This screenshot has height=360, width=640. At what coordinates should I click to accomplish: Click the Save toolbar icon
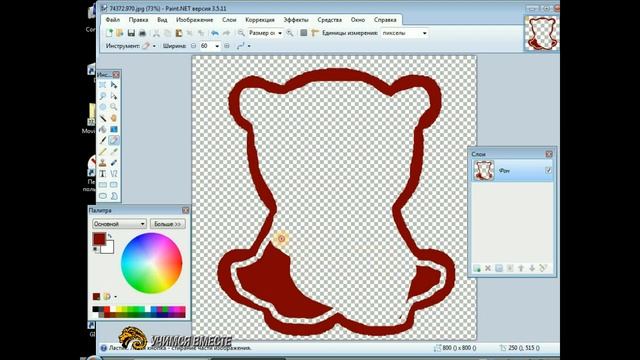tap(131, 33)
